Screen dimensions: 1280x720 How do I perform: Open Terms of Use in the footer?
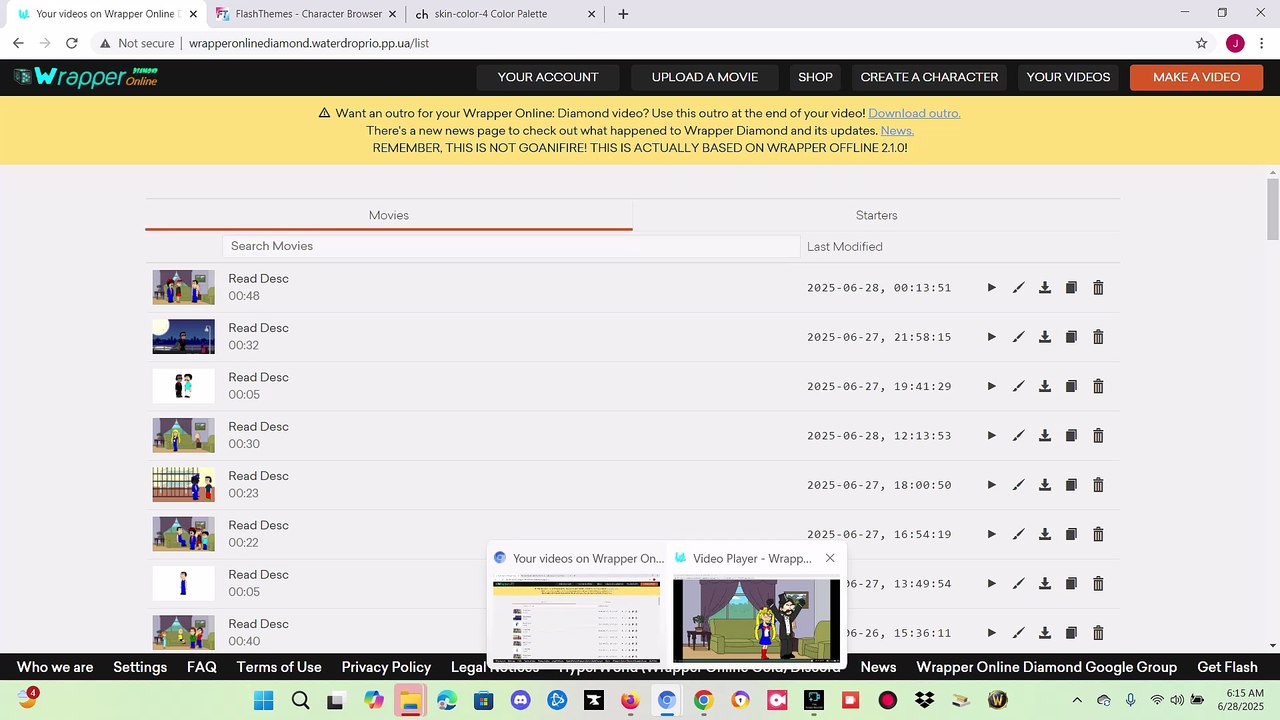tap(279, 667)
